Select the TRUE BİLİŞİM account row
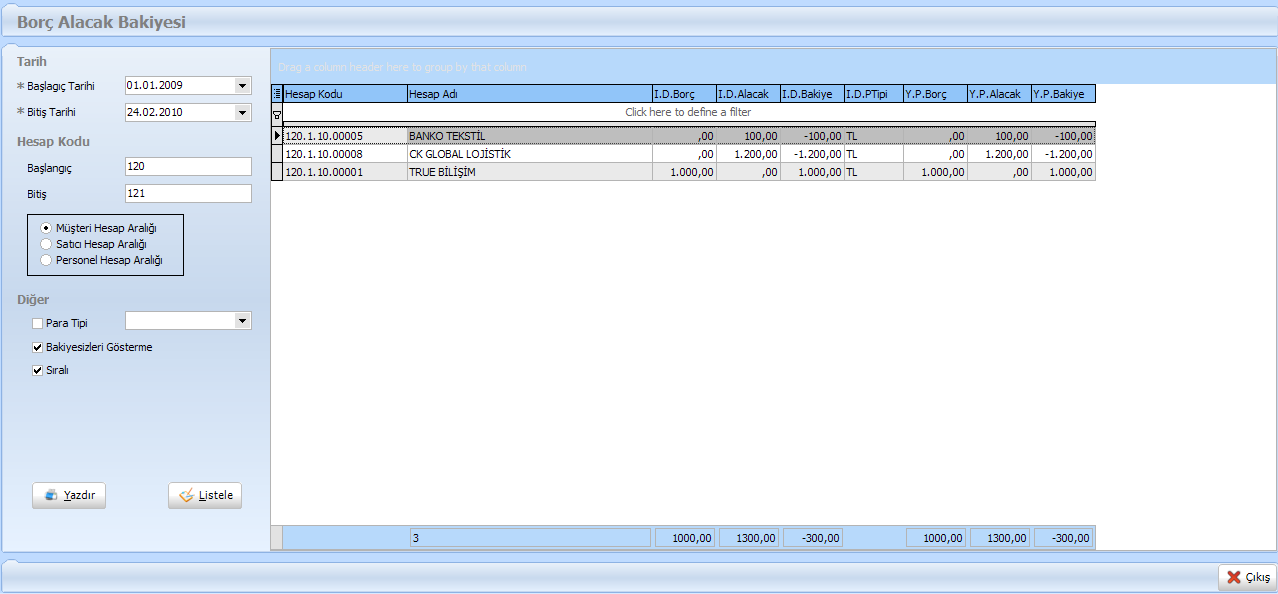 click(528, 173)
